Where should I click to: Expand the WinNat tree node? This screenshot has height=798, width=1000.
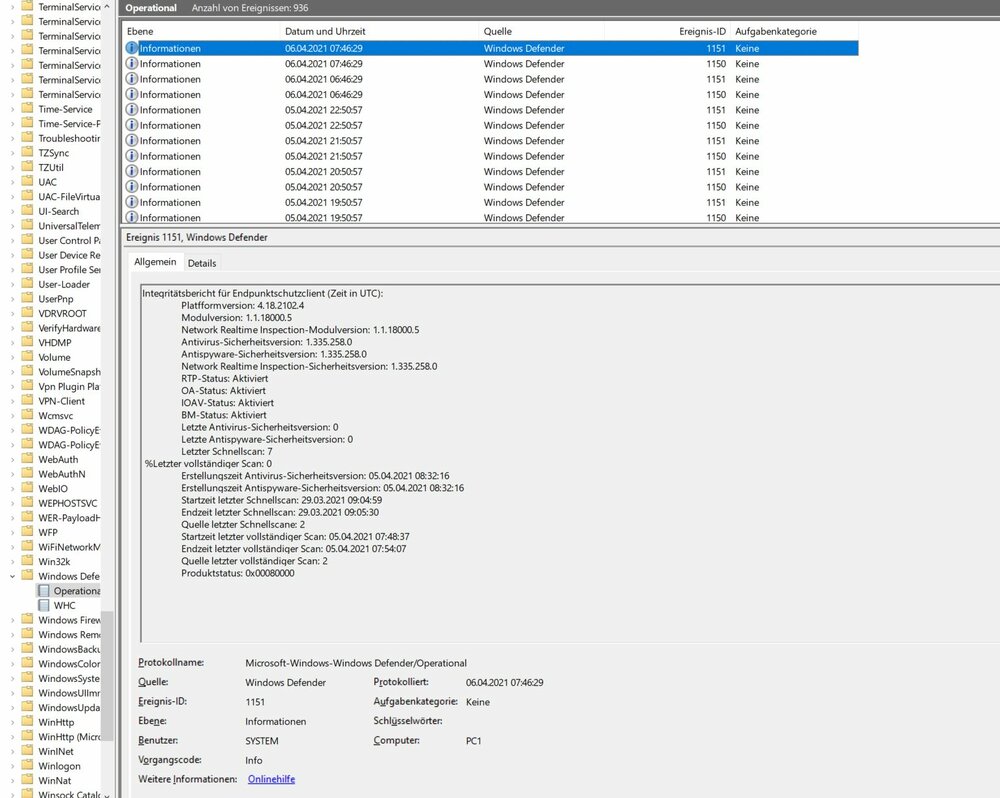(x=12, y=780)
